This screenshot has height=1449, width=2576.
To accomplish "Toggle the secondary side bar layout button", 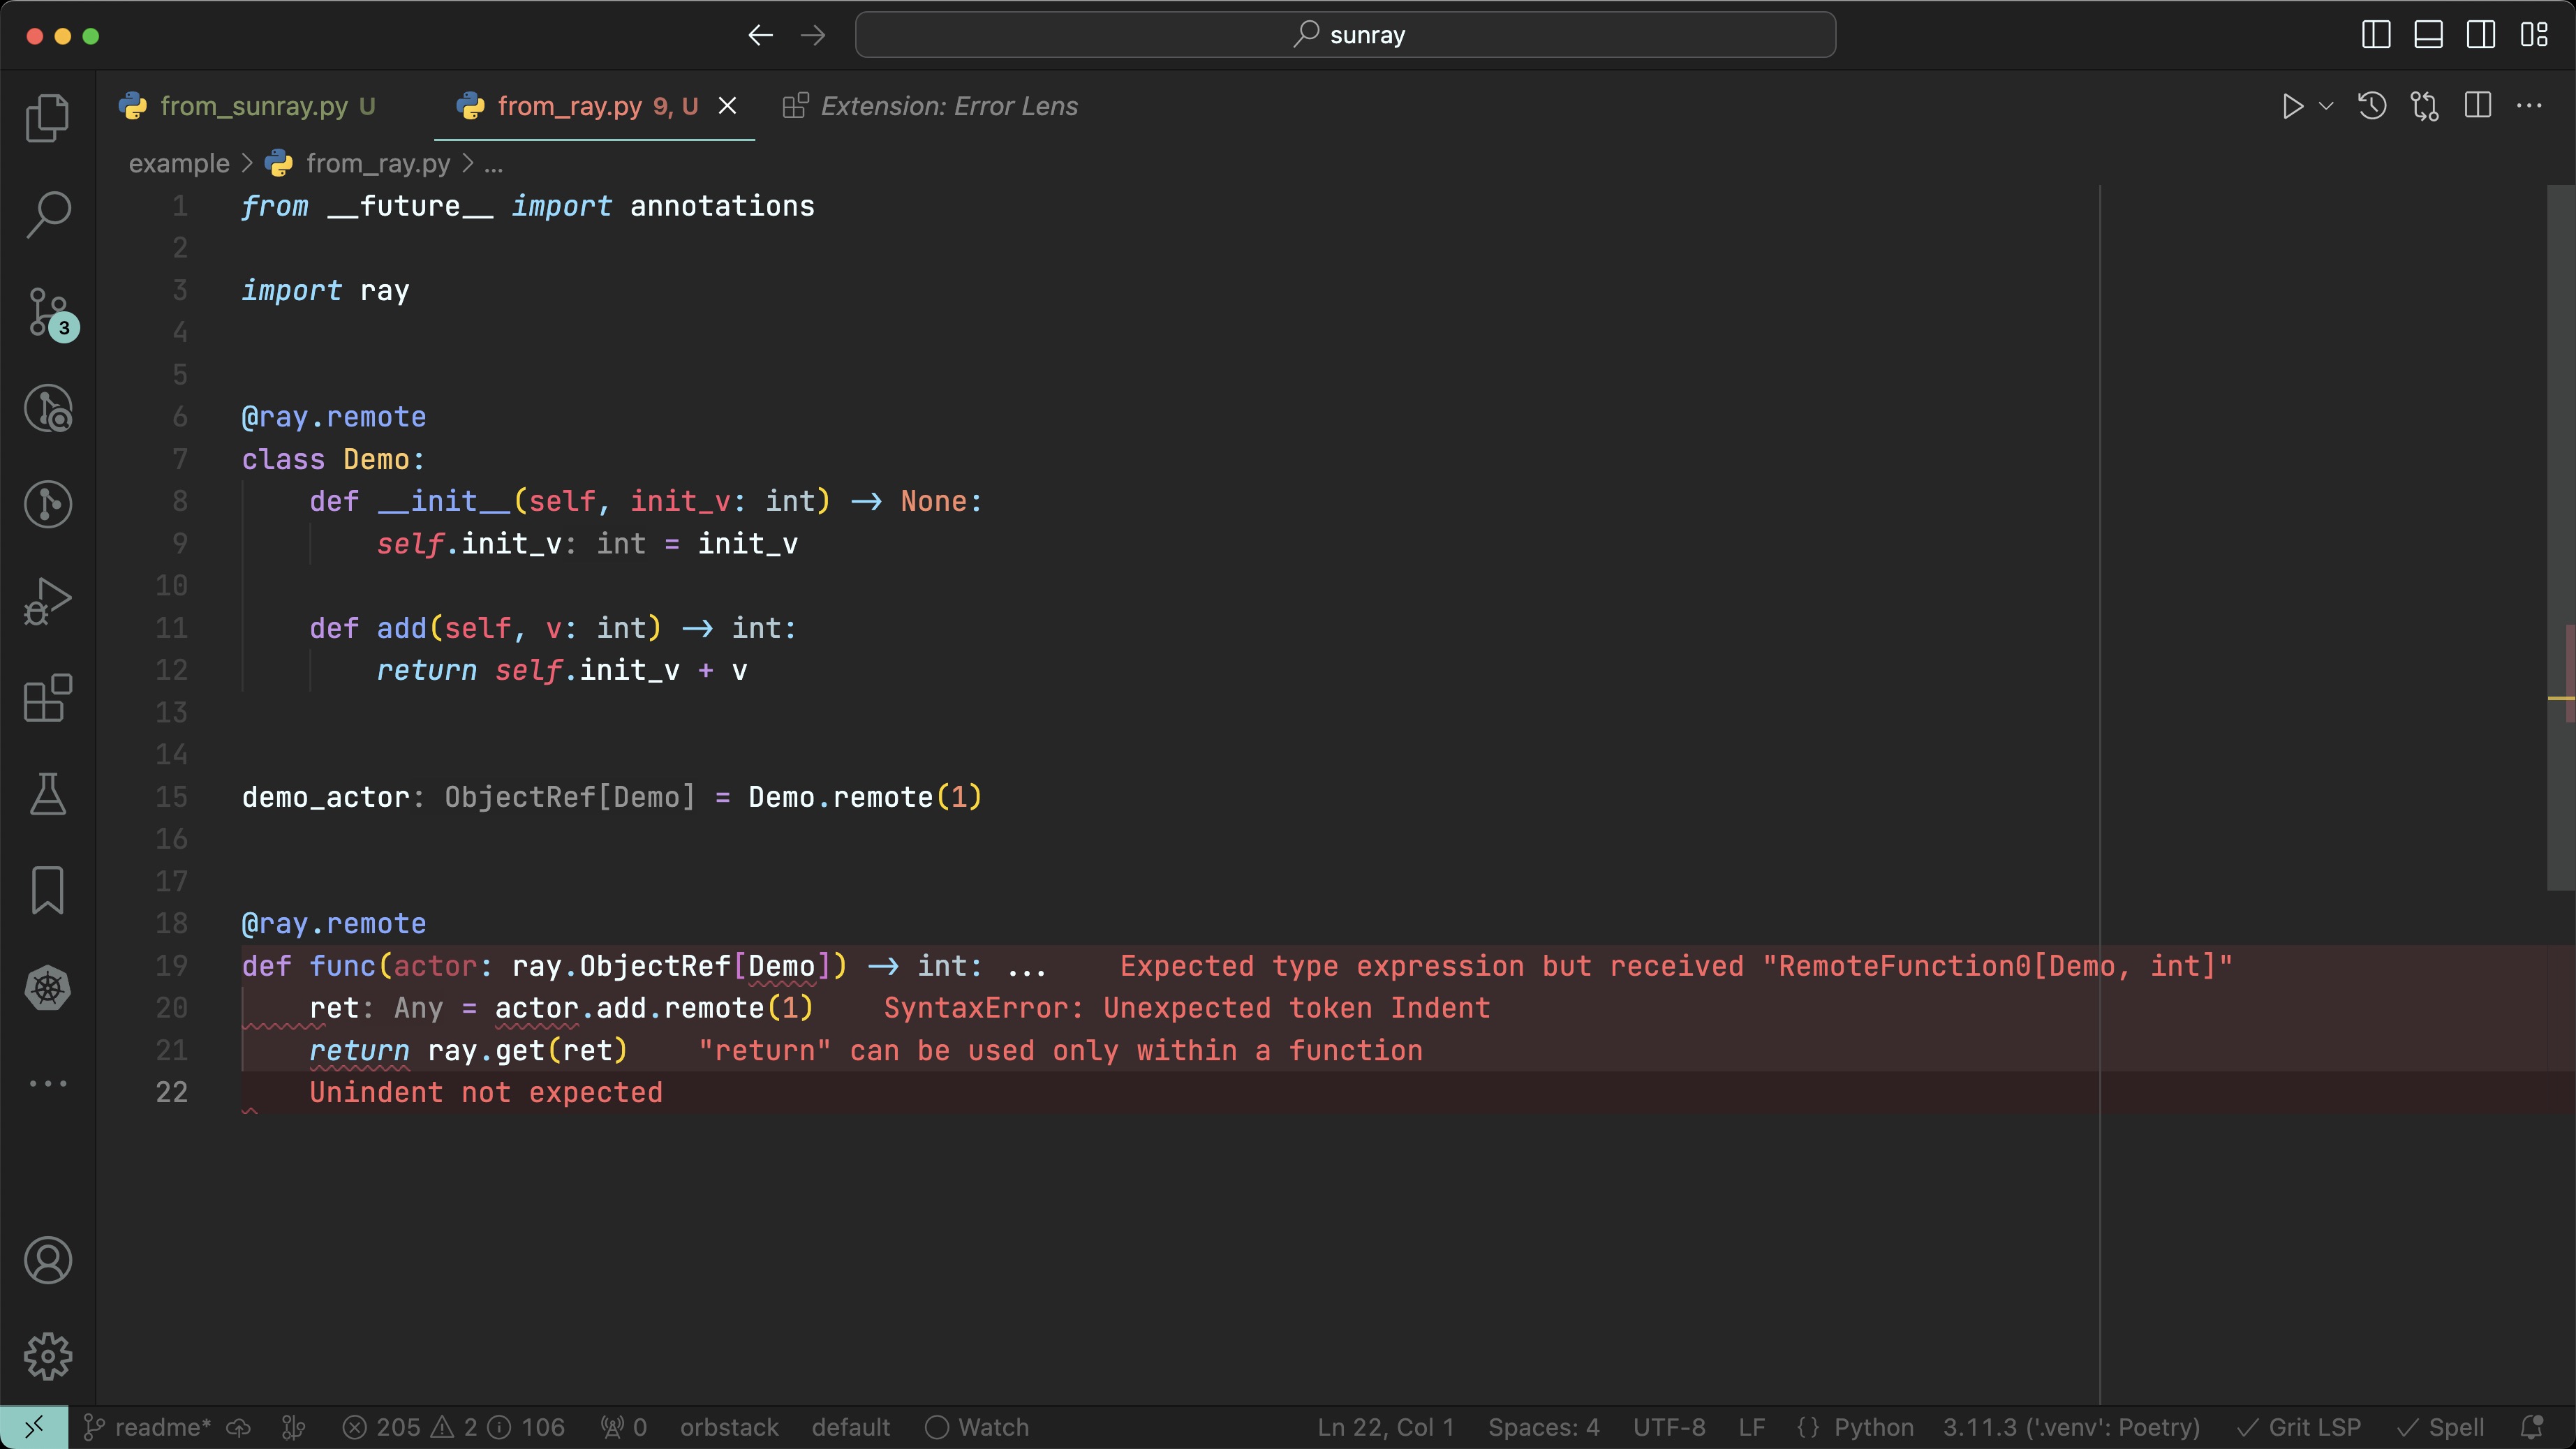I will click(x=2481, y=35).
